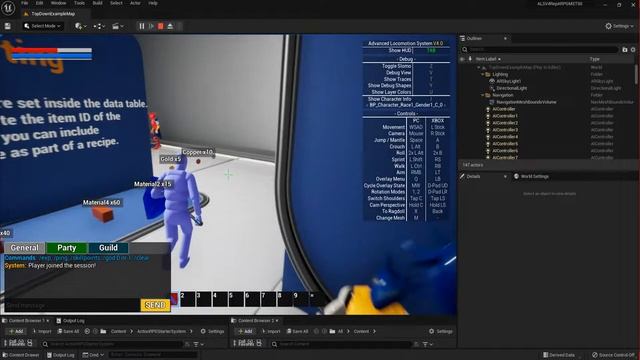Screen dimensions: 640x360
Task: Click the eject from player icon
Action: [x=170, y=26]
